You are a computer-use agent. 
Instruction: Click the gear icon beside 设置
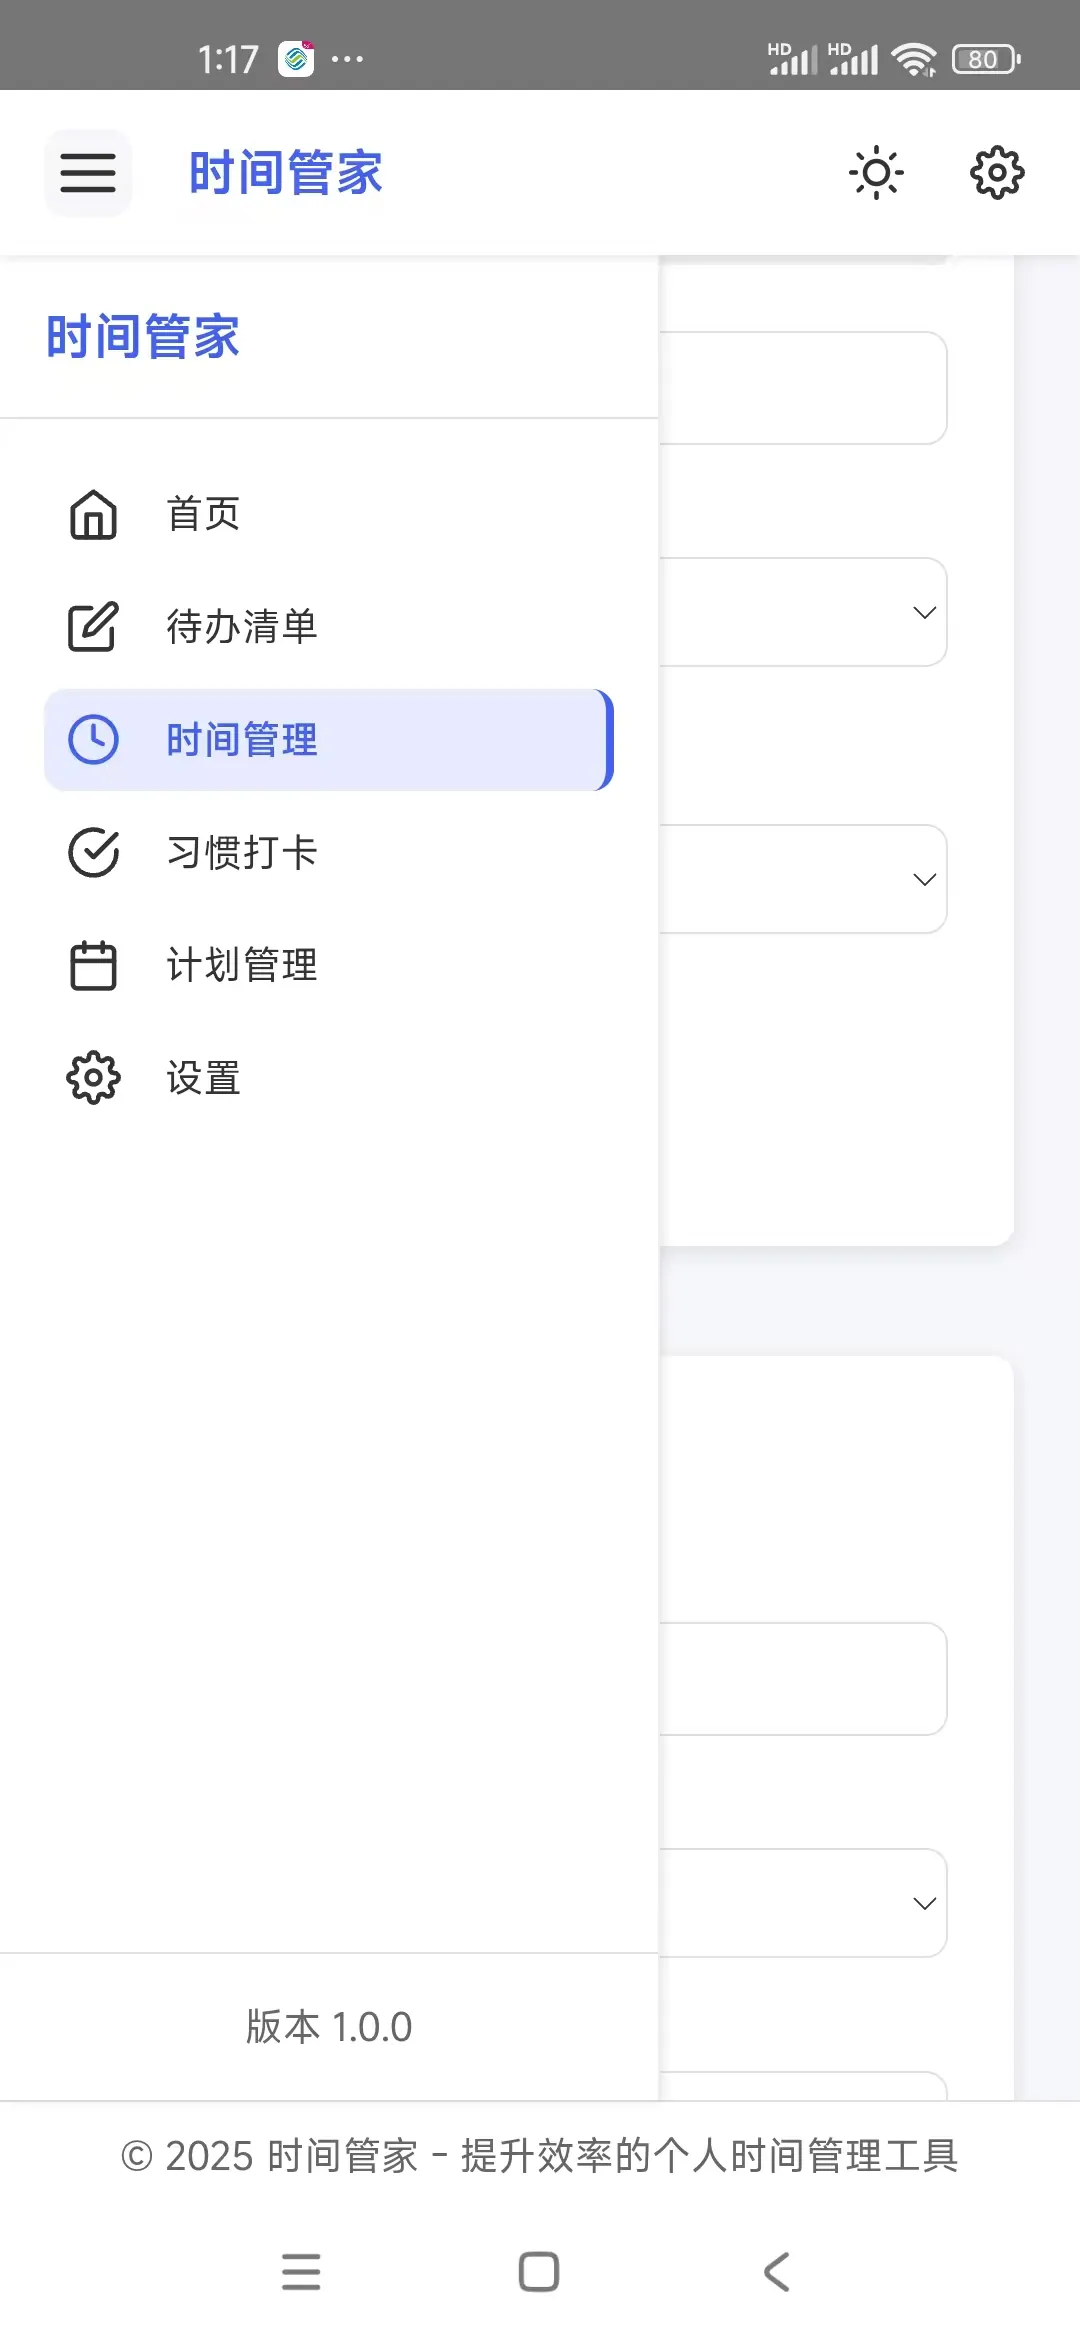(93, 1078)
